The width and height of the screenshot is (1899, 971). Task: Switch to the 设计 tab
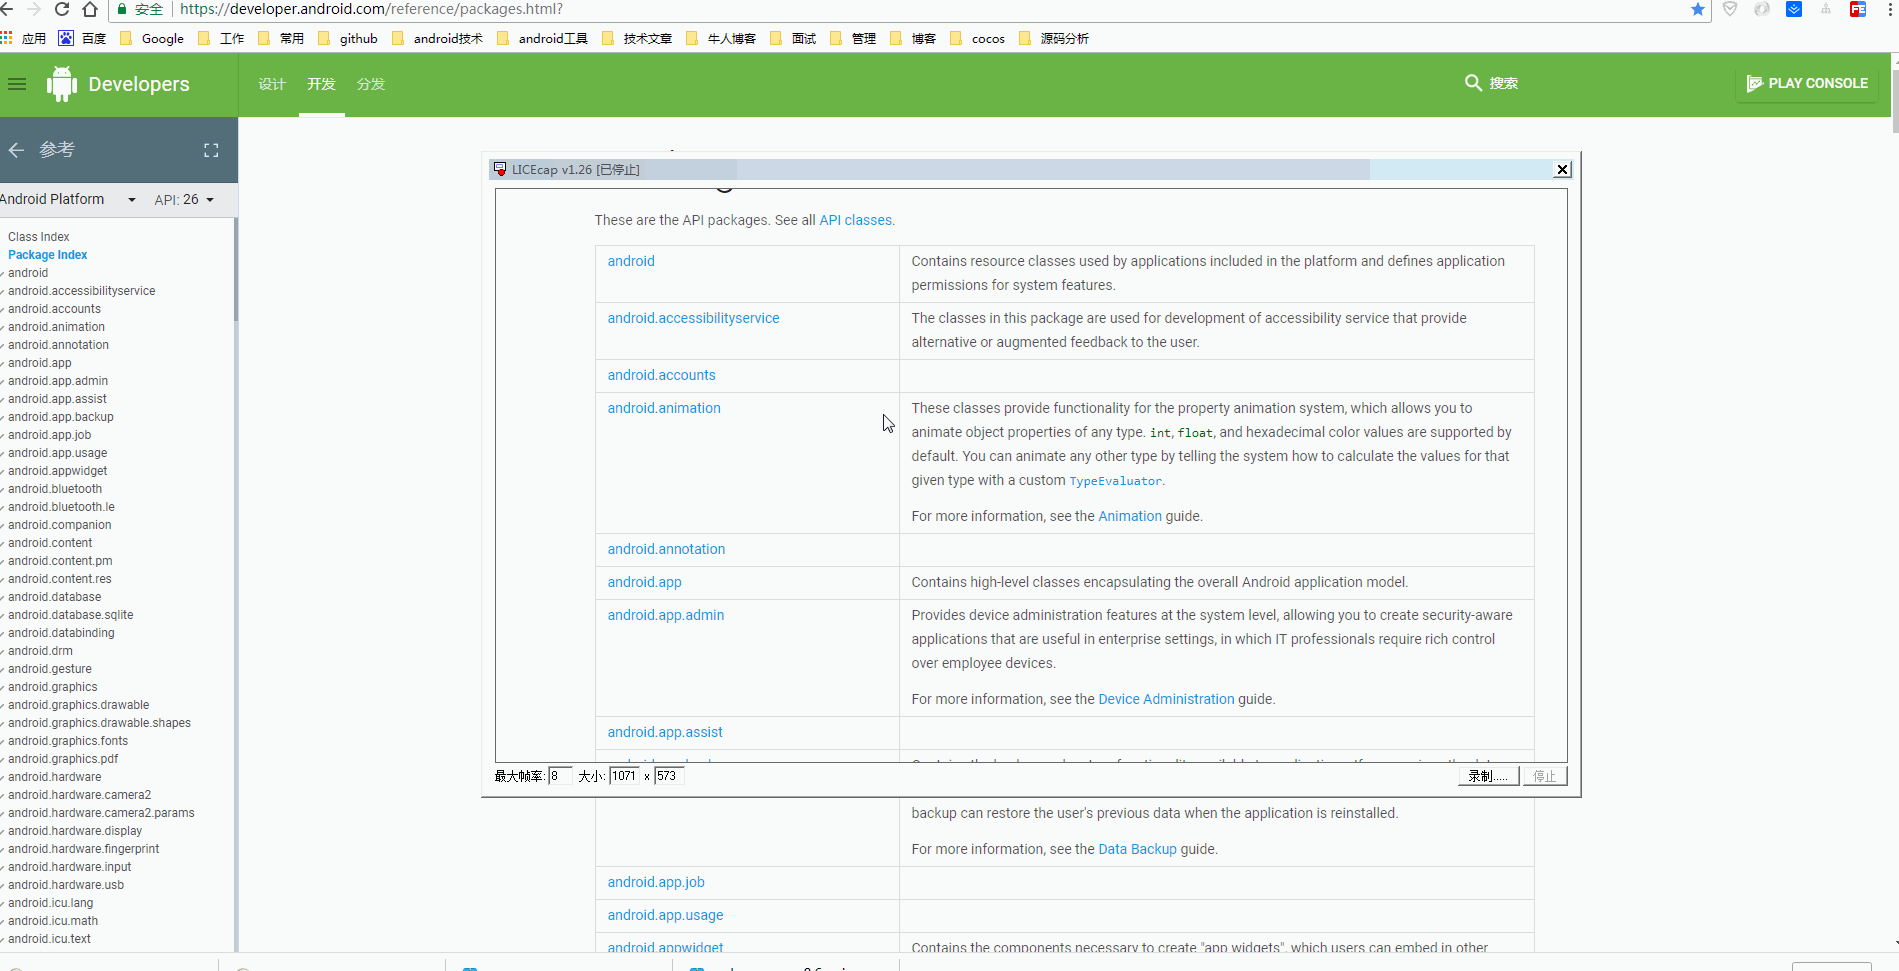click(272, 84)
